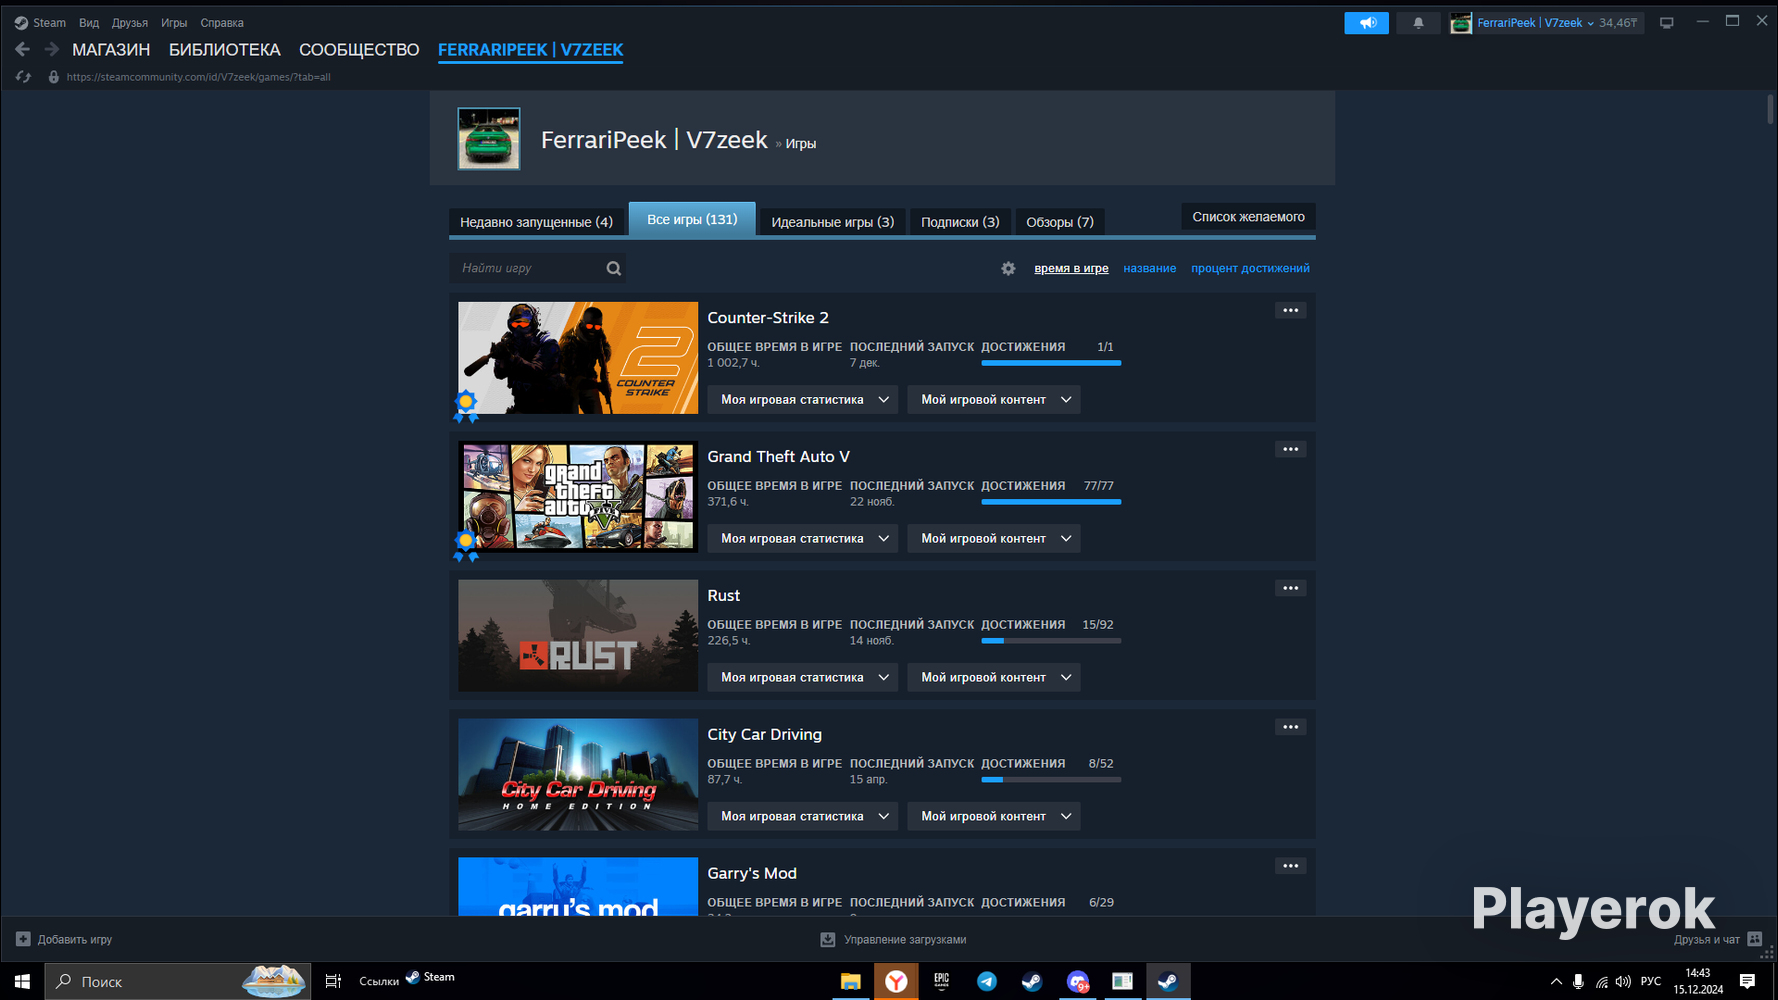Sort games by название
This screenshot has height=1000, width=1778.
1149,268
